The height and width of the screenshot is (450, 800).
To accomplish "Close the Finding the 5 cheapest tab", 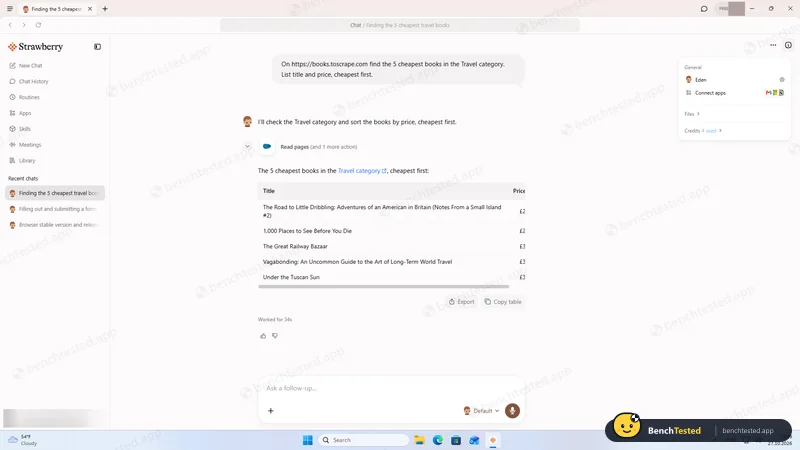I will pyautogui.click(x=90, y=9).
